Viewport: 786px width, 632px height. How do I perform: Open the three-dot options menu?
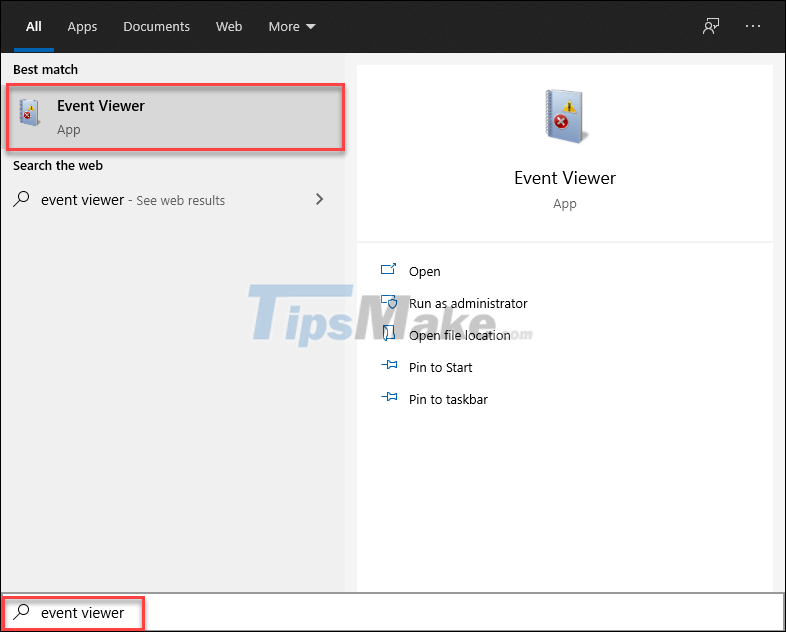(752, 26)
